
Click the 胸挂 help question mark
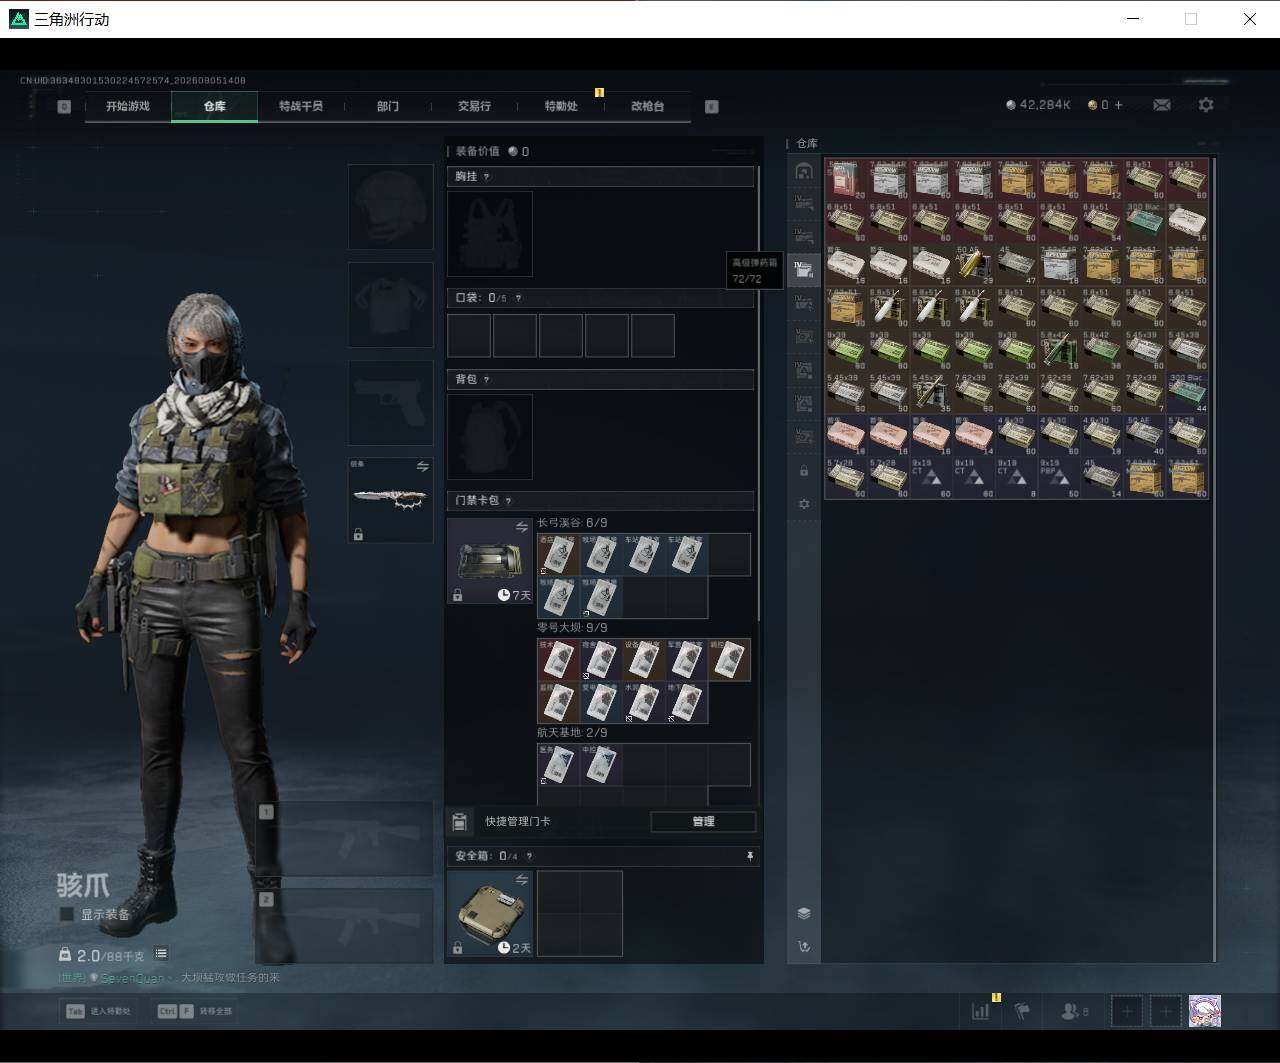pyautogui.click(x=487, y=177)
